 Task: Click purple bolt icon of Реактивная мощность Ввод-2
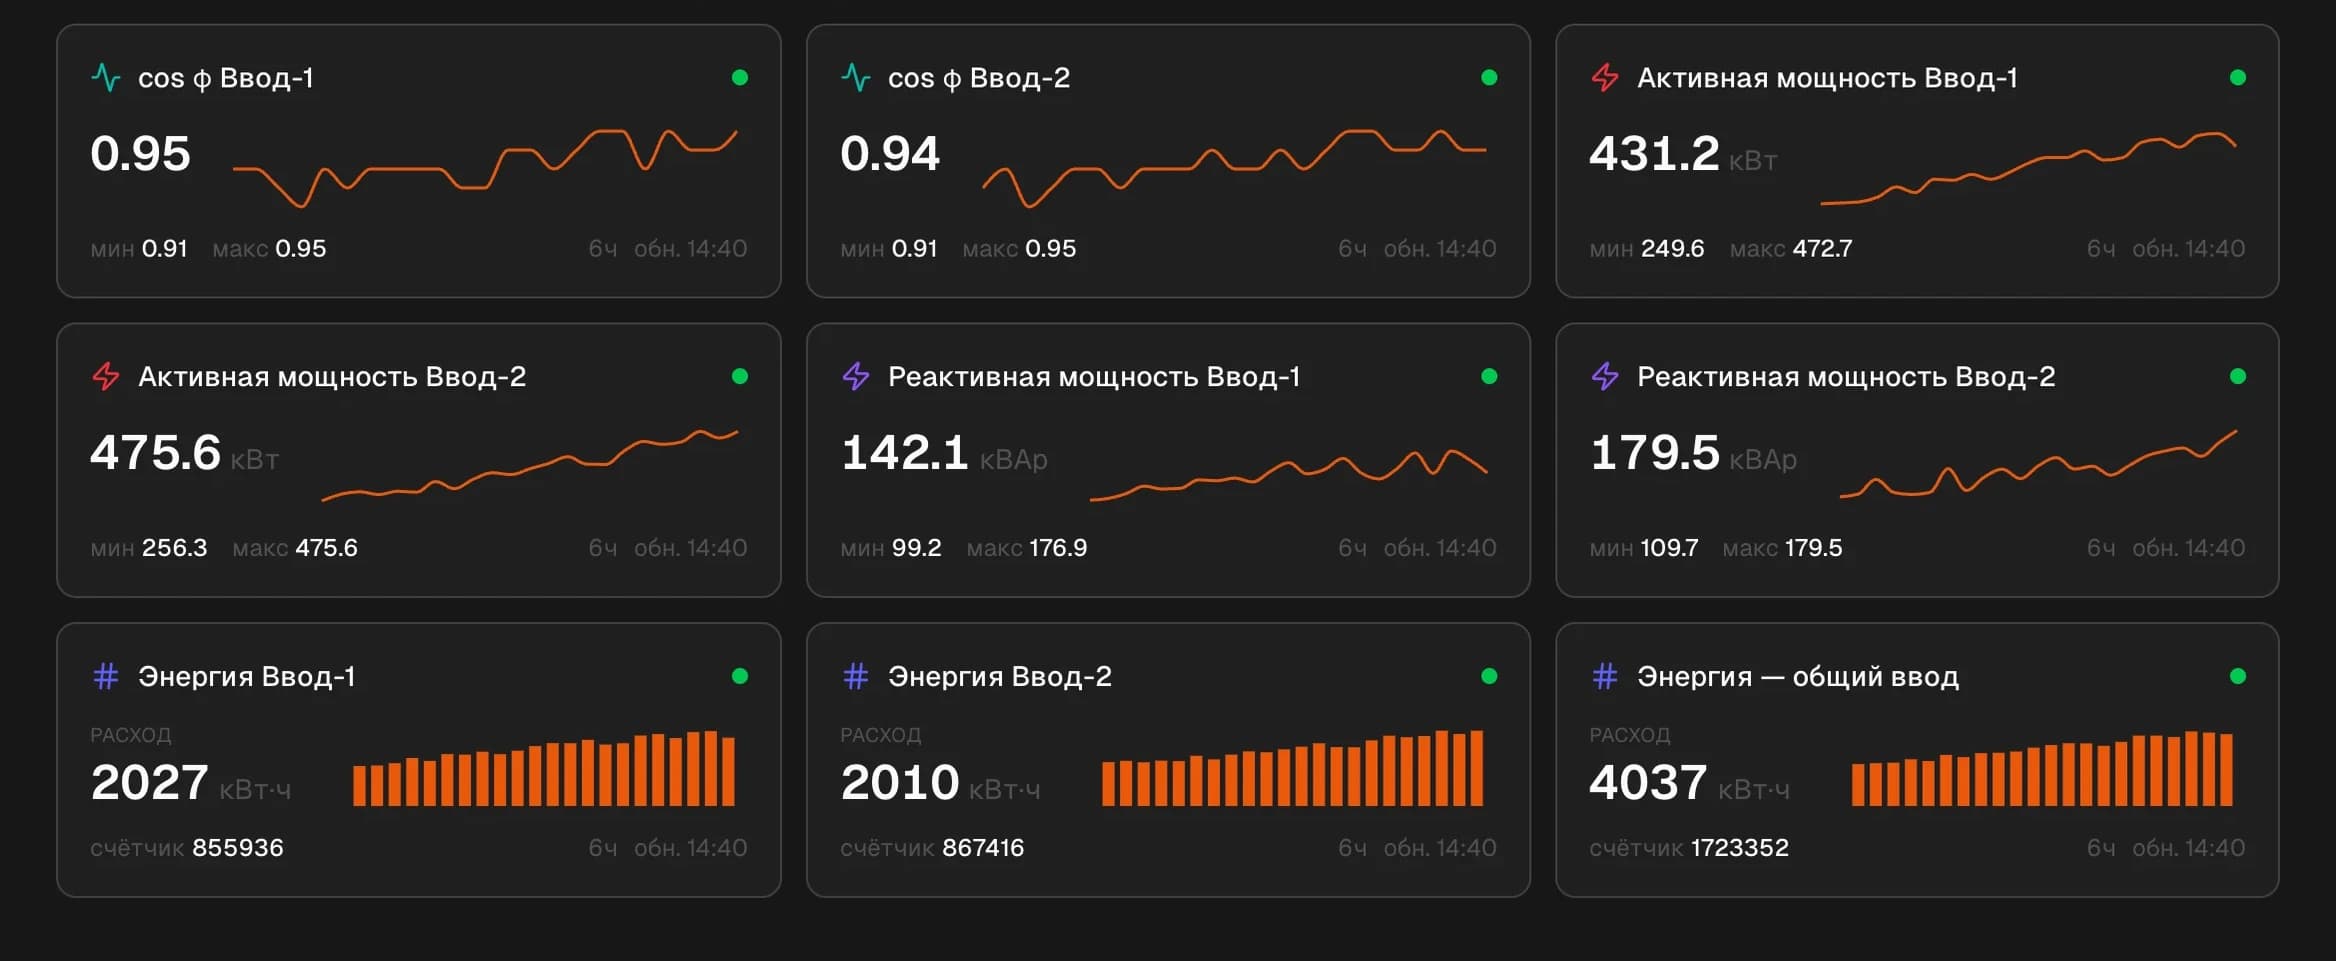click(1605, 376)
